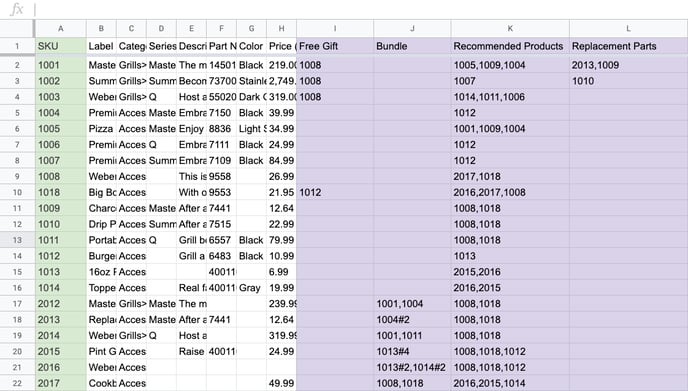This screenshot has width=688, height=391.
Task: Click price cell '84.99'
Action: pos(281,161)
